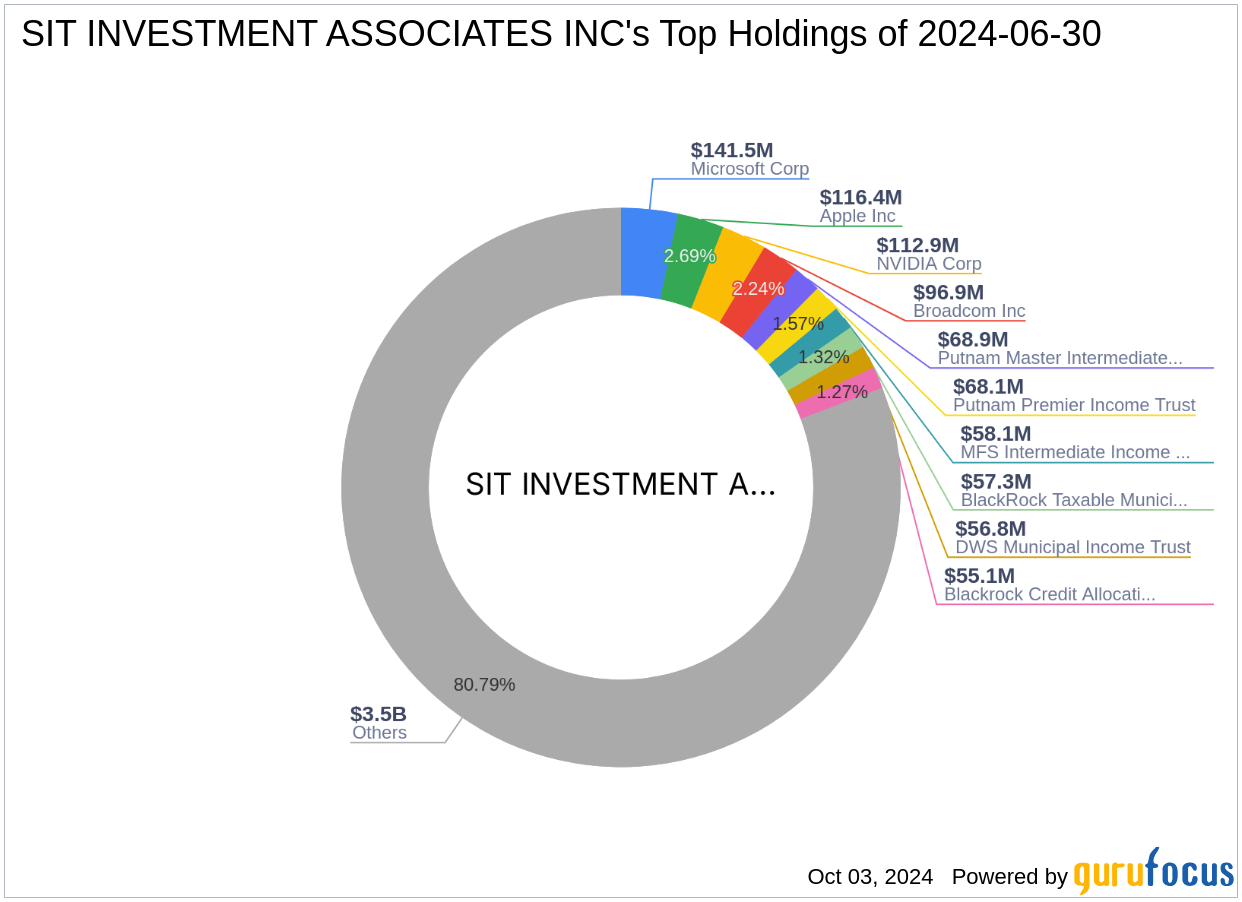Click the blue Microsoft Corp donut slice
This screenshot has height=902, width=1242.
click(646, 253)
